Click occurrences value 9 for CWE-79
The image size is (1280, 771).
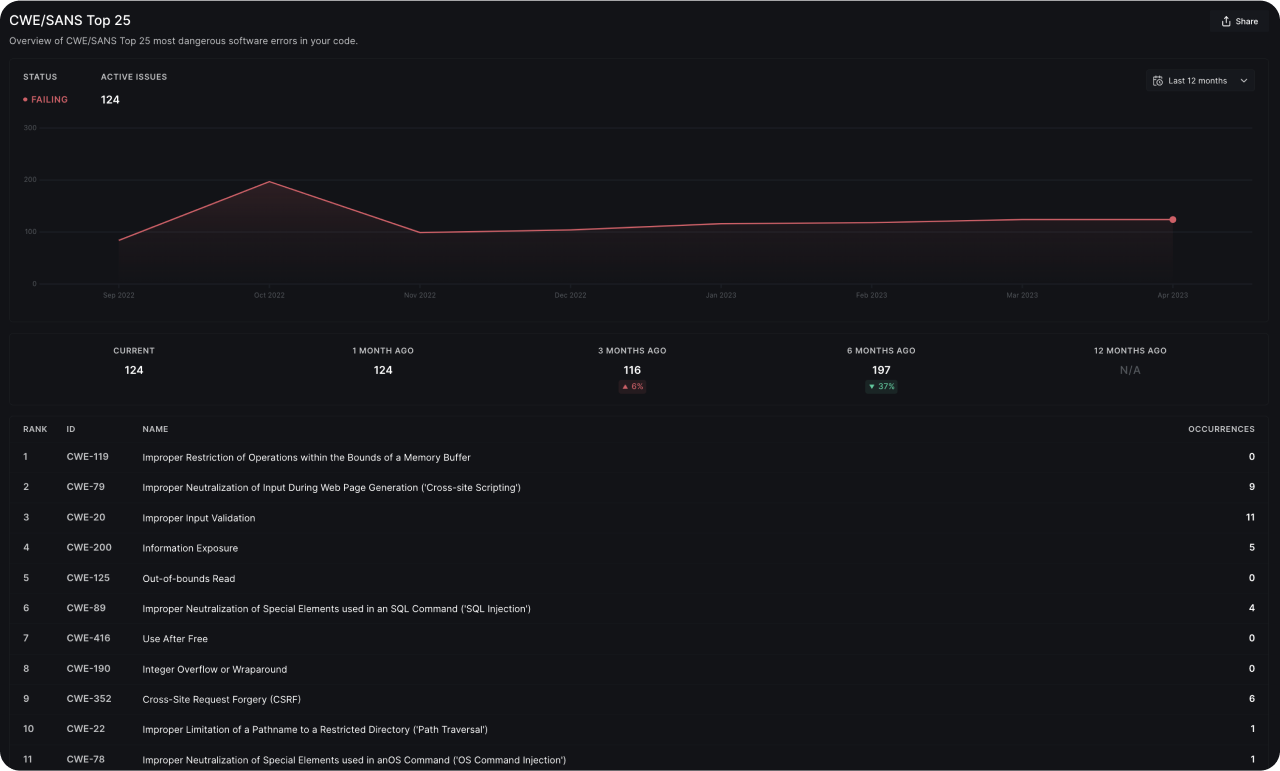click(1252, 487)
